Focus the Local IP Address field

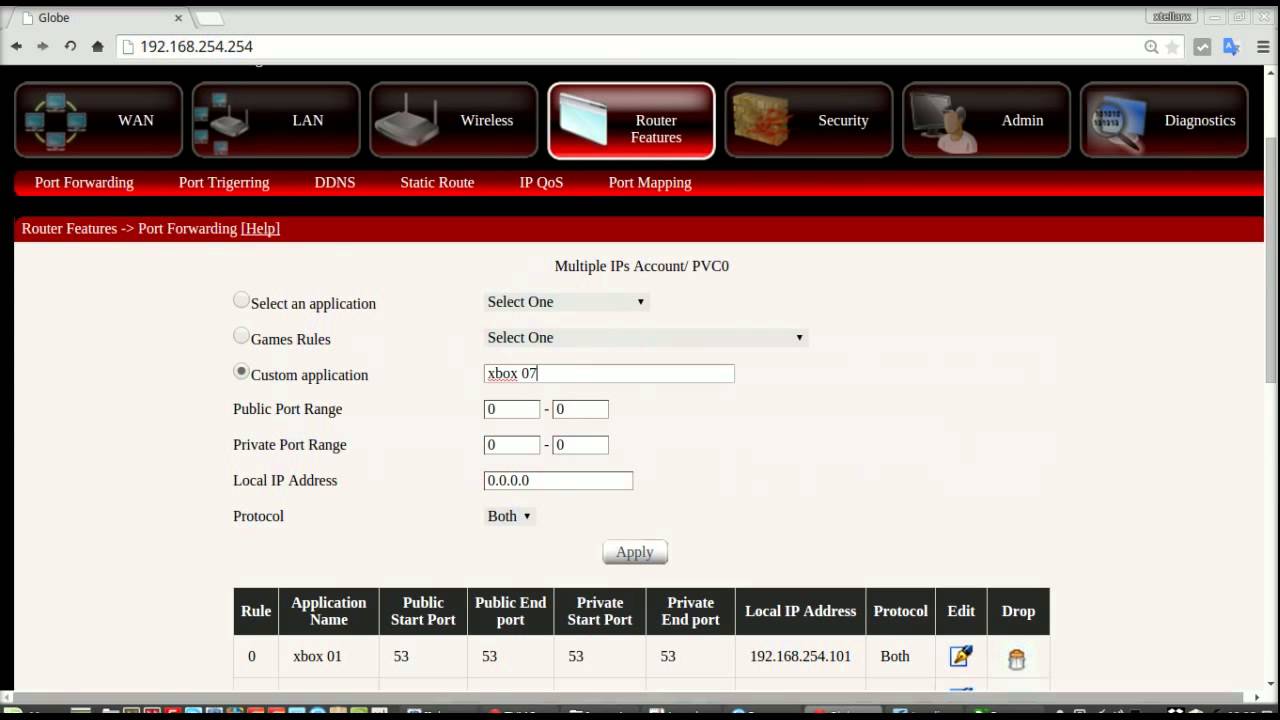pyautogui.click(x=558, y=481)
